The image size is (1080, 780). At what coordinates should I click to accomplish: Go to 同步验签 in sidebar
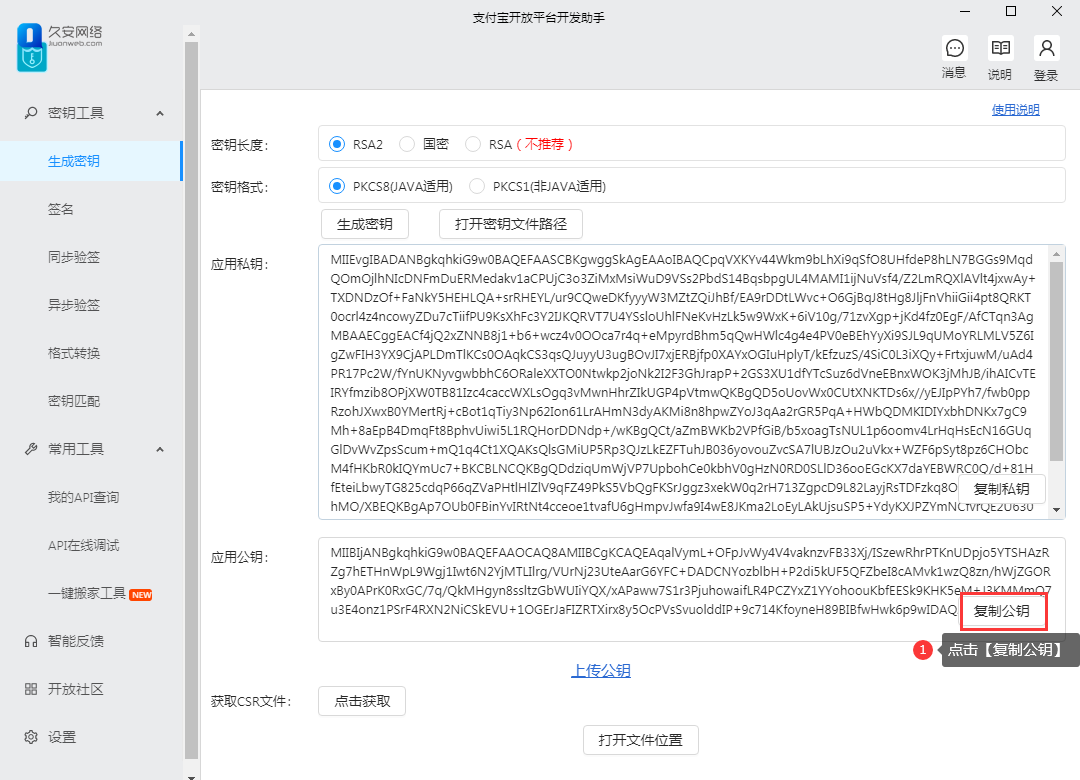point(74,257)
